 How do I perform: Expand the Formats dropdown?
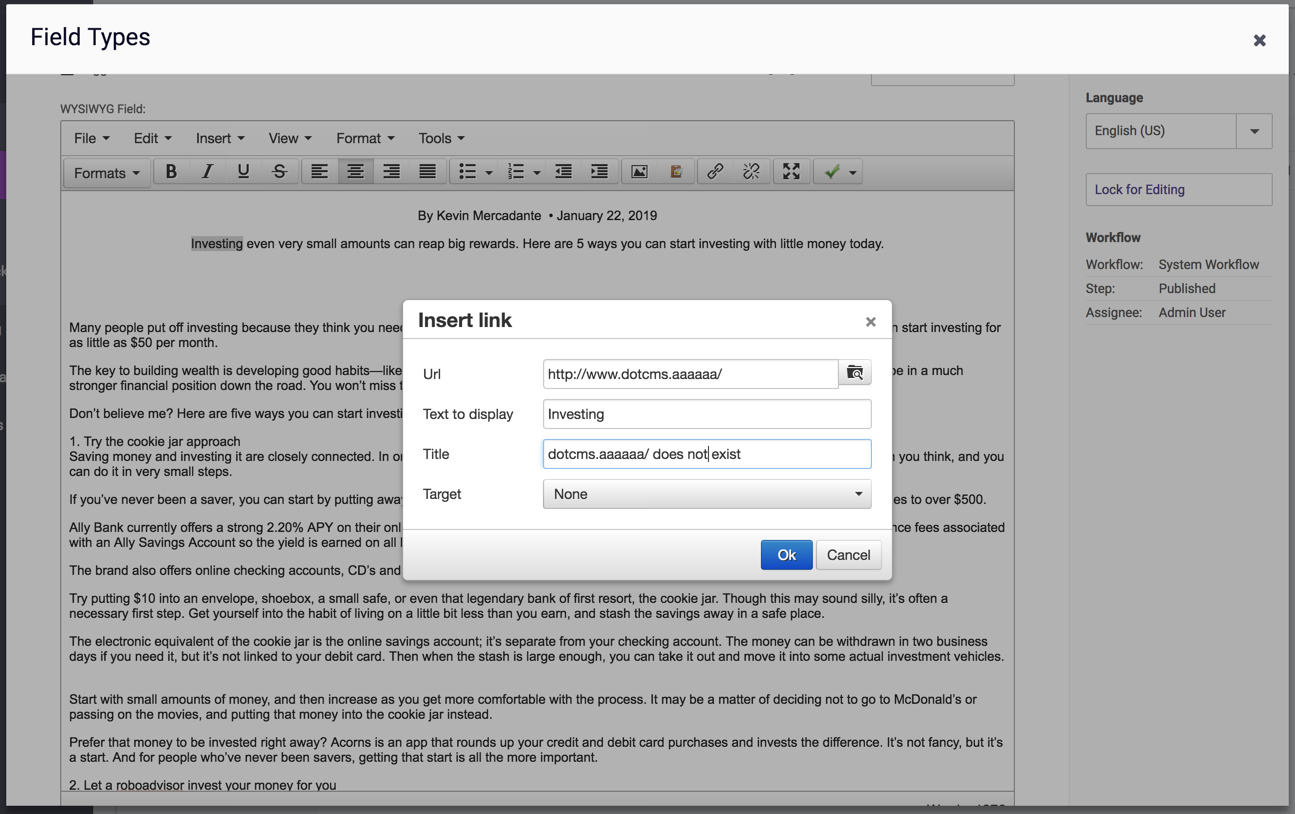tap(106, 173)
